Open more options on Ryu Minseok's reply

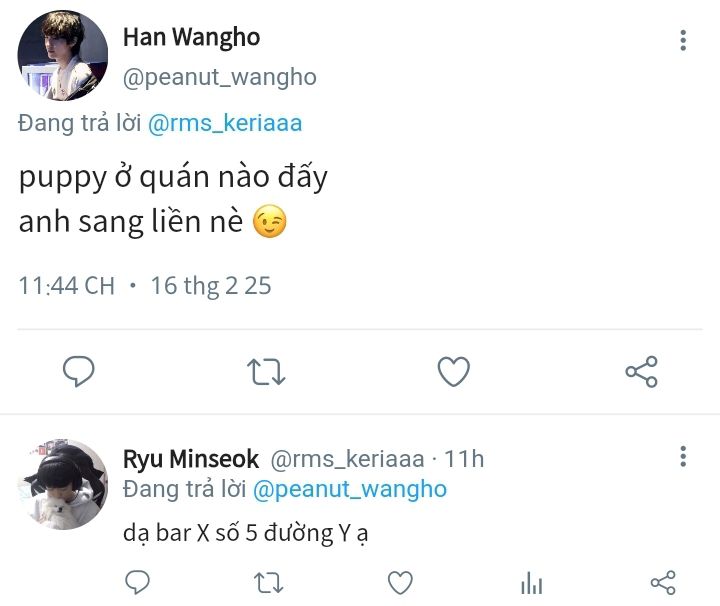tap(683, 457)
